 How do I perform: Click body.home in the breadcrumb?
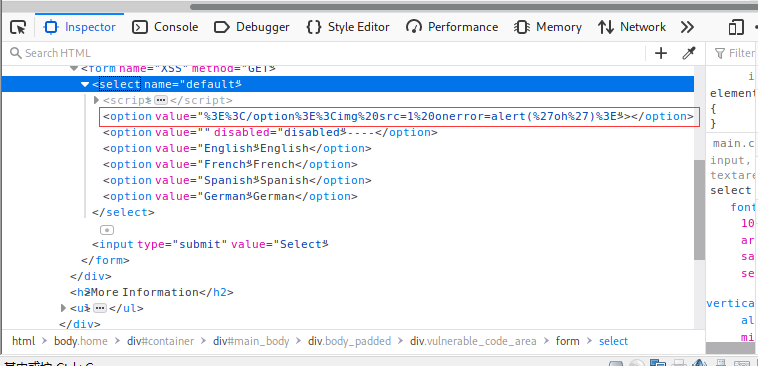[81, 341]
